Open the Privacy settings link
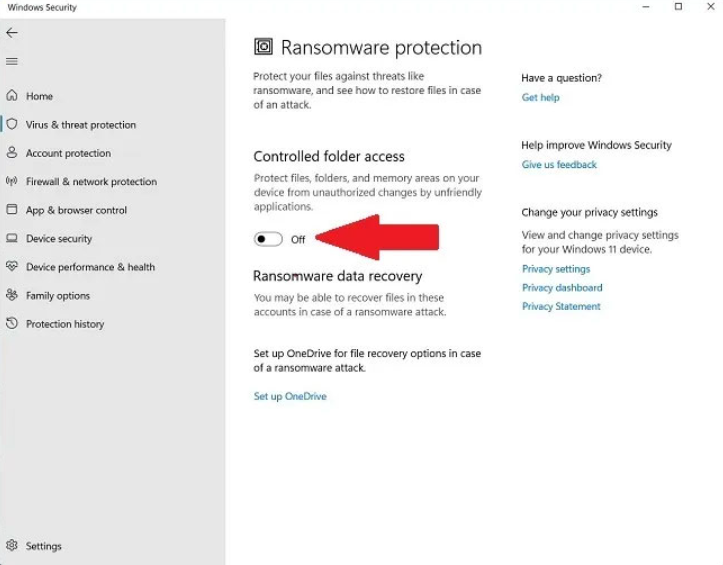Image resolution: width=723 pixels, height=565 pixels. point(556,269)
